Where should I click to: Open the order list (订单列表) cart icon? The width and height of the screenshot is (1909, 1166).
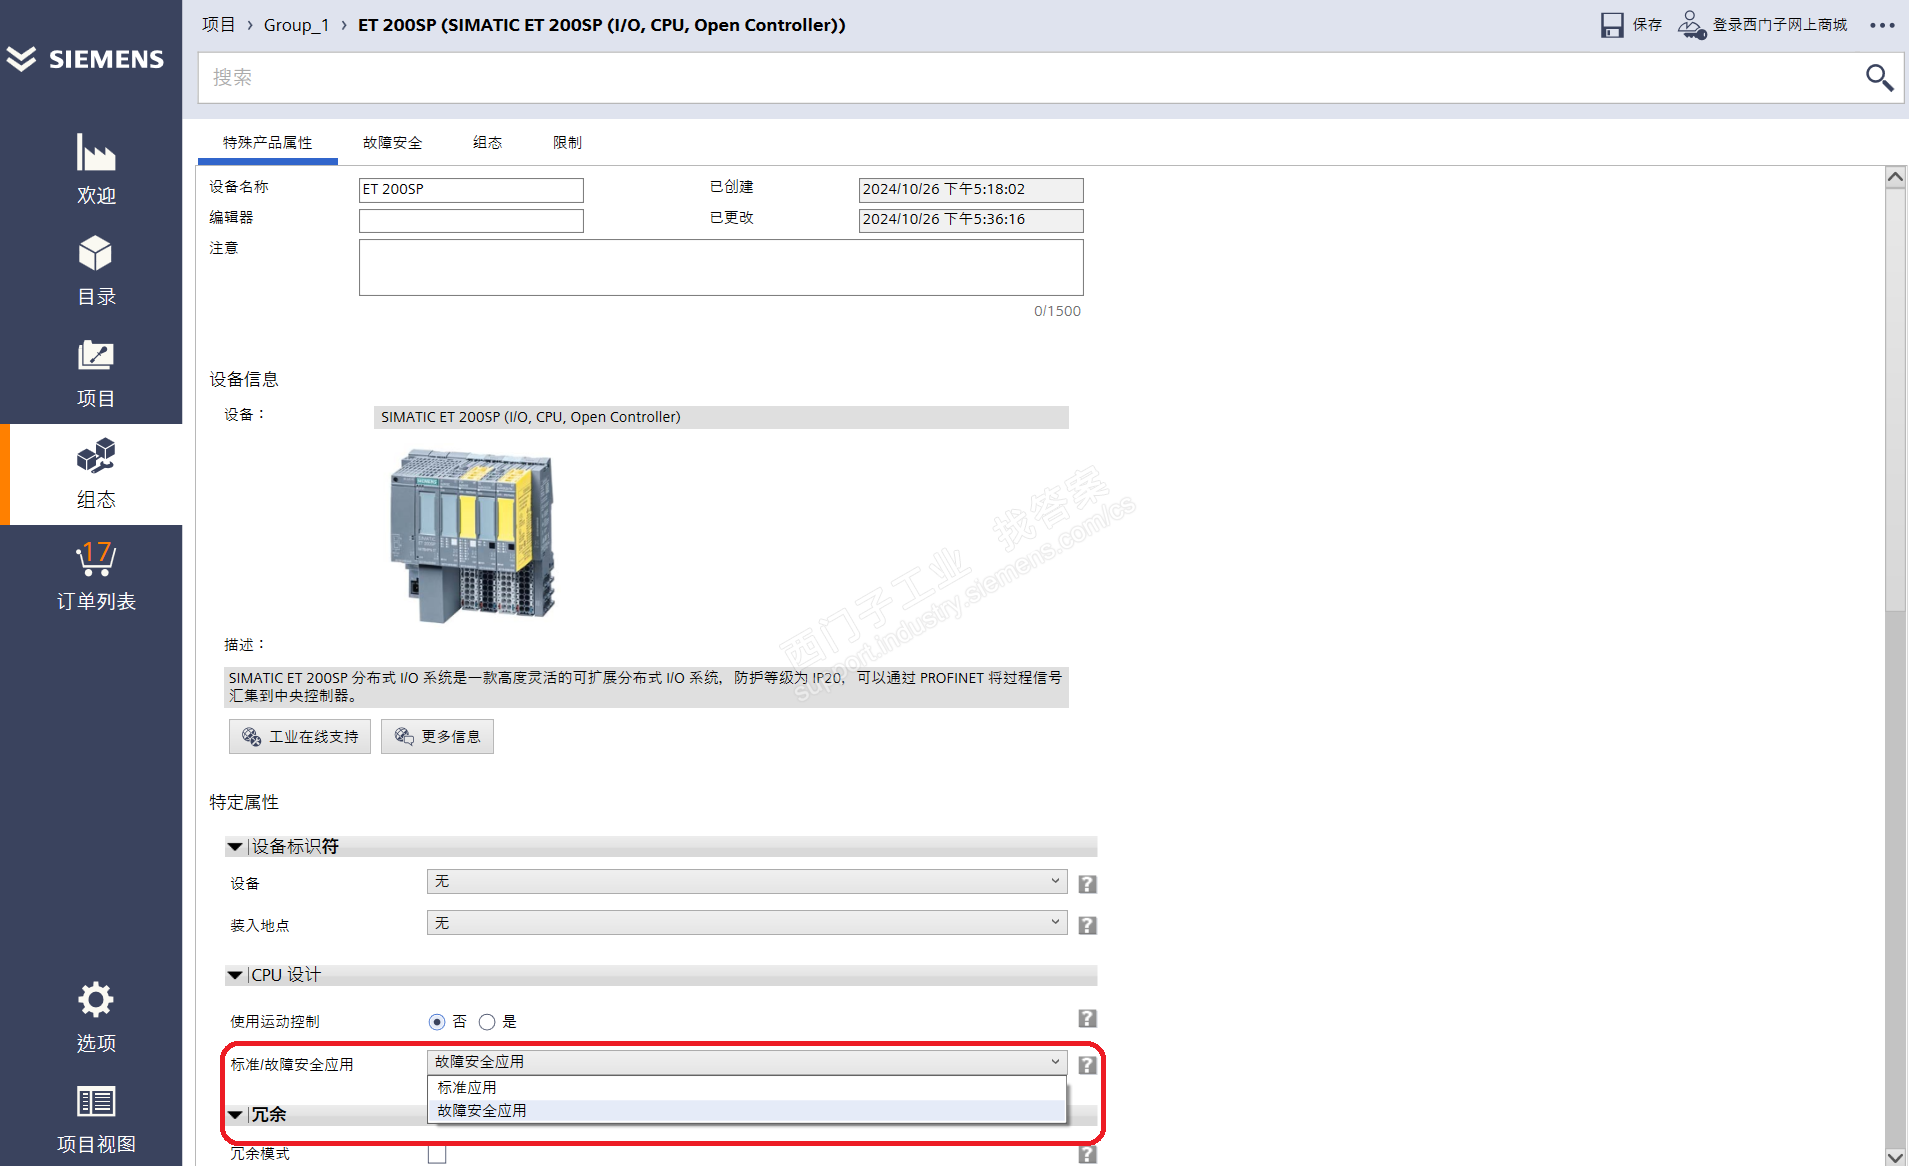[x=96, y=558]
